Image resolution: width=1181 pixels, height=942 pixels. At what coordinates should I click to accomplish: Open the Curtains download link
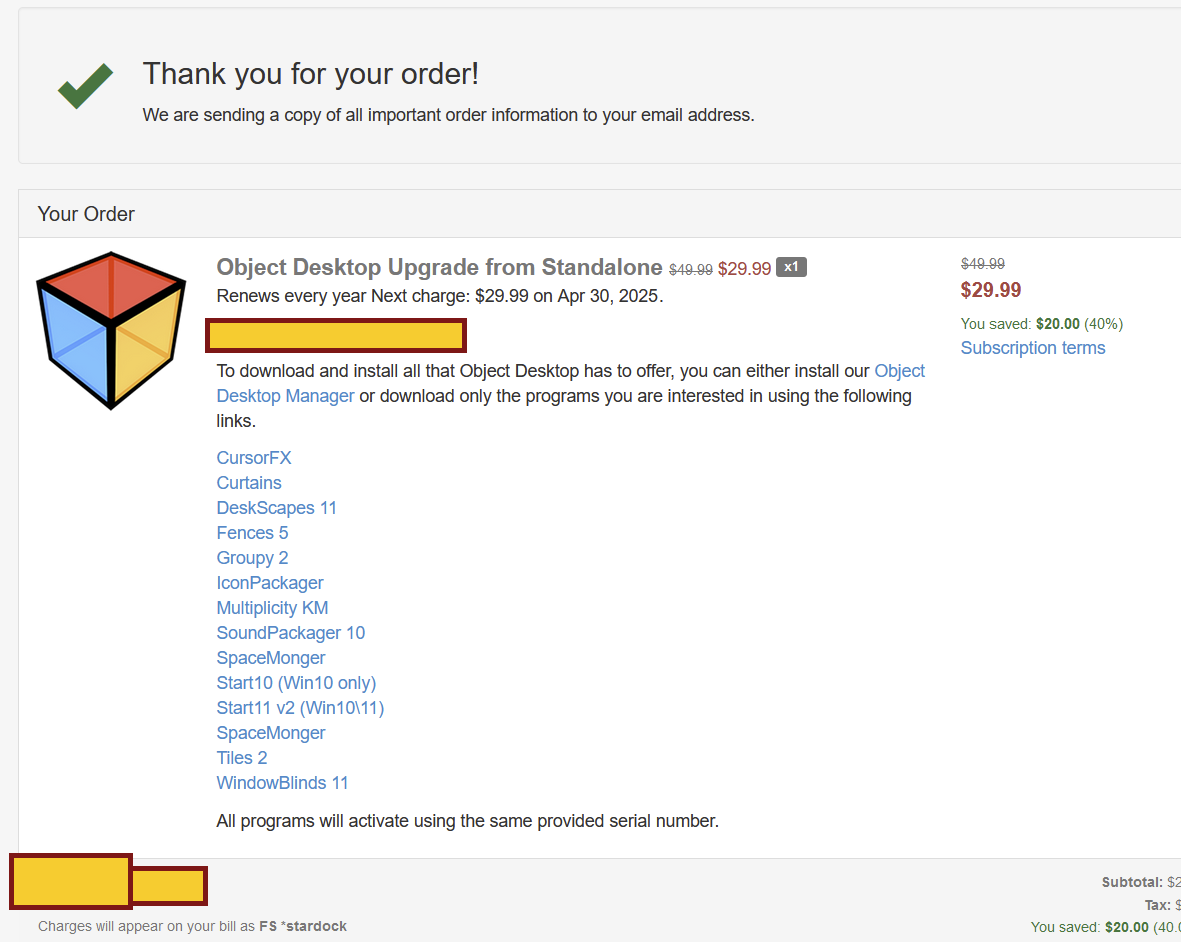[x=249, y=483]
